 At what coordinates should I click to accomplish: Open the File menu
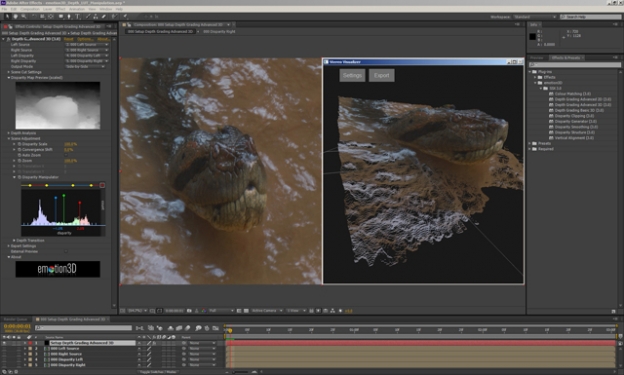point(4,9)
